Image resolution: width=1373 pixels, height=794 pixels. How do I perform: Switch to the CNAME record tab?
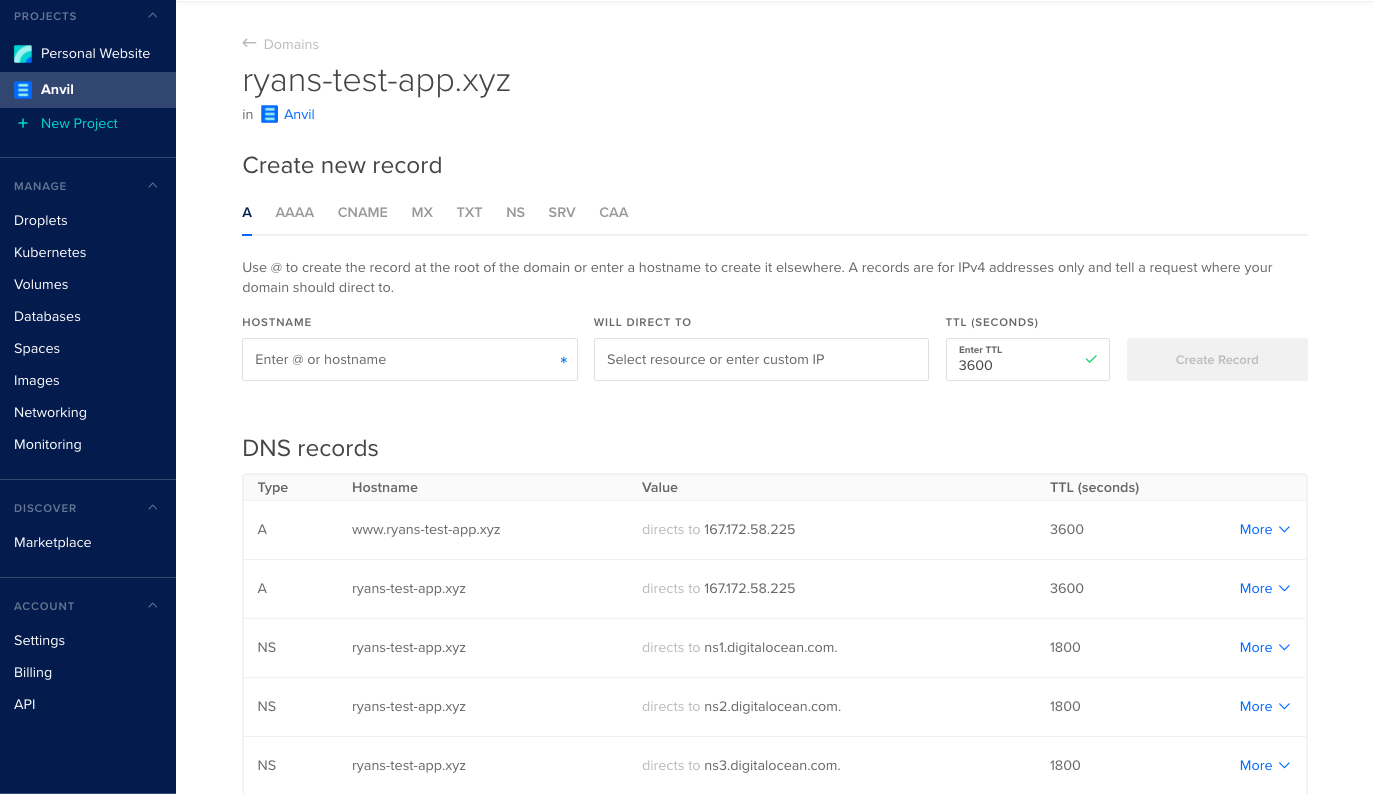(362, 212)
